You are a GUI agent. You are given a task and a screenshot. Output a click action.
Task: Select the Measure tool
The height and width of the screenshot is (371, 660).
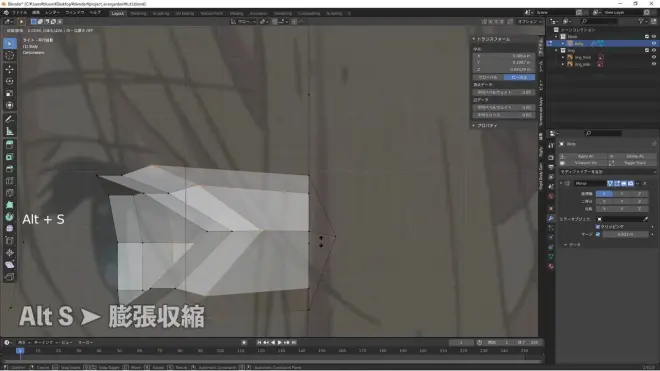[x=10, y=131]
